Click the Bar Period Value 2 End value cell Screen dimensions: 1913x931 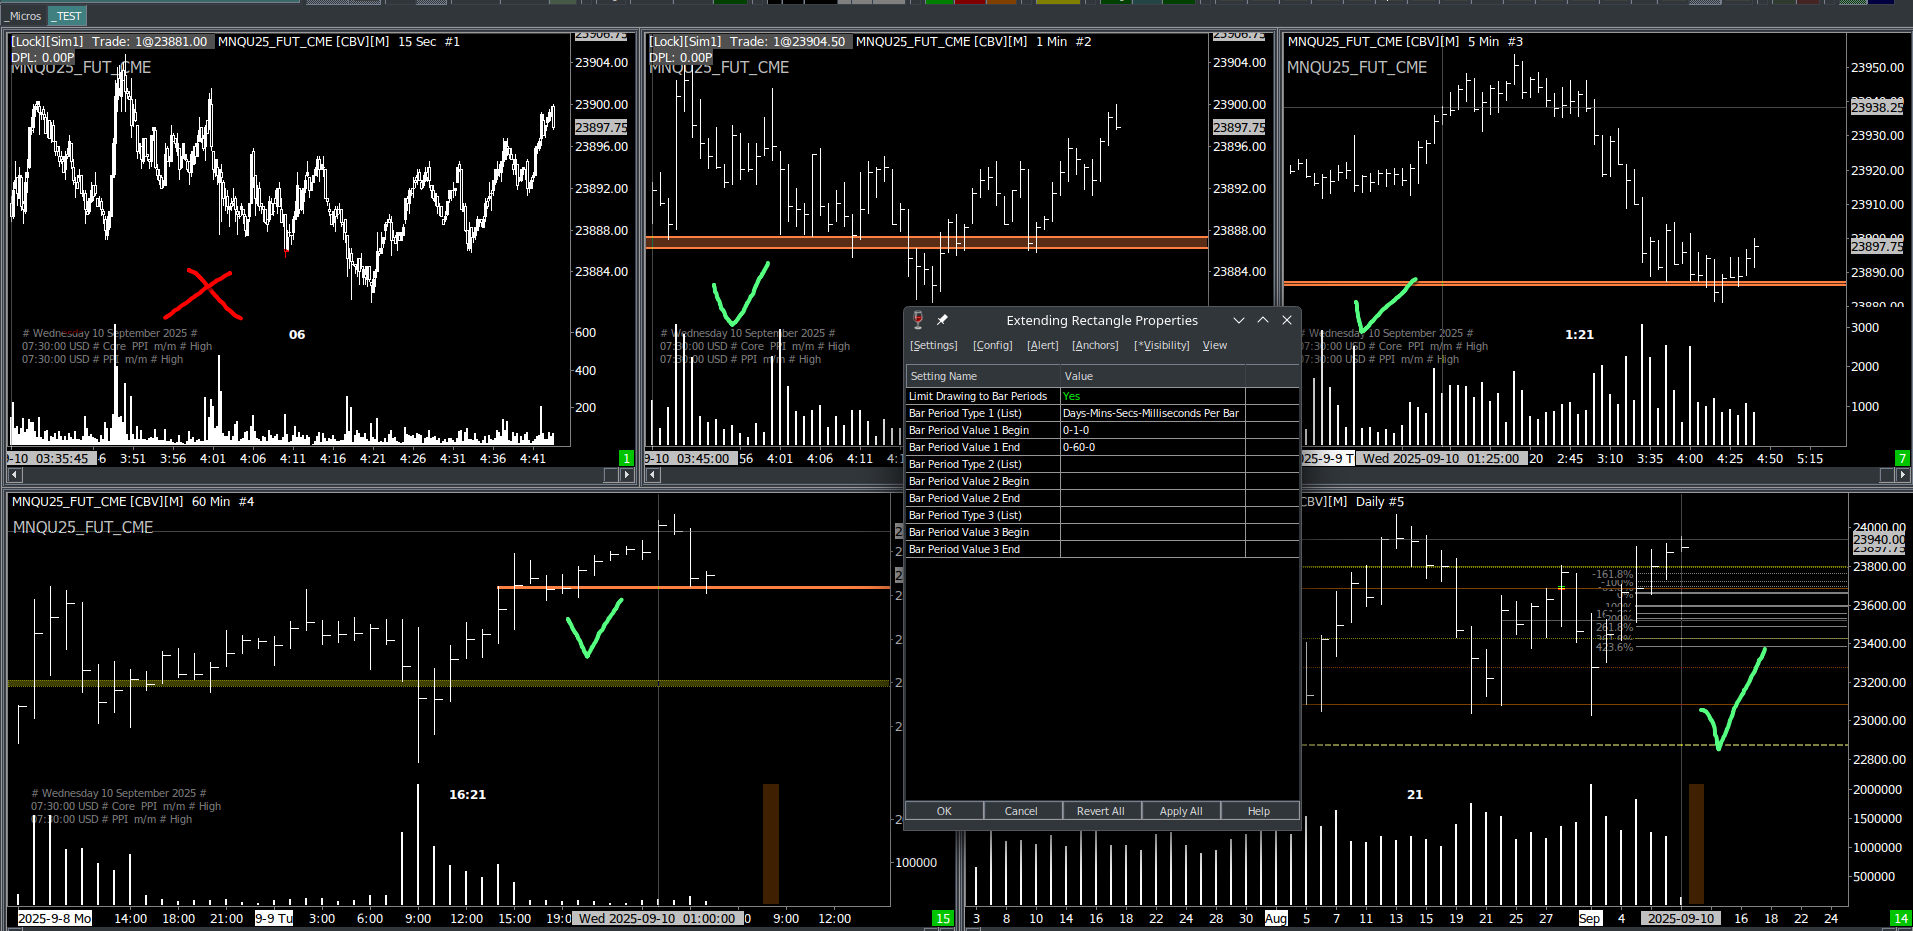(1152, 498)
